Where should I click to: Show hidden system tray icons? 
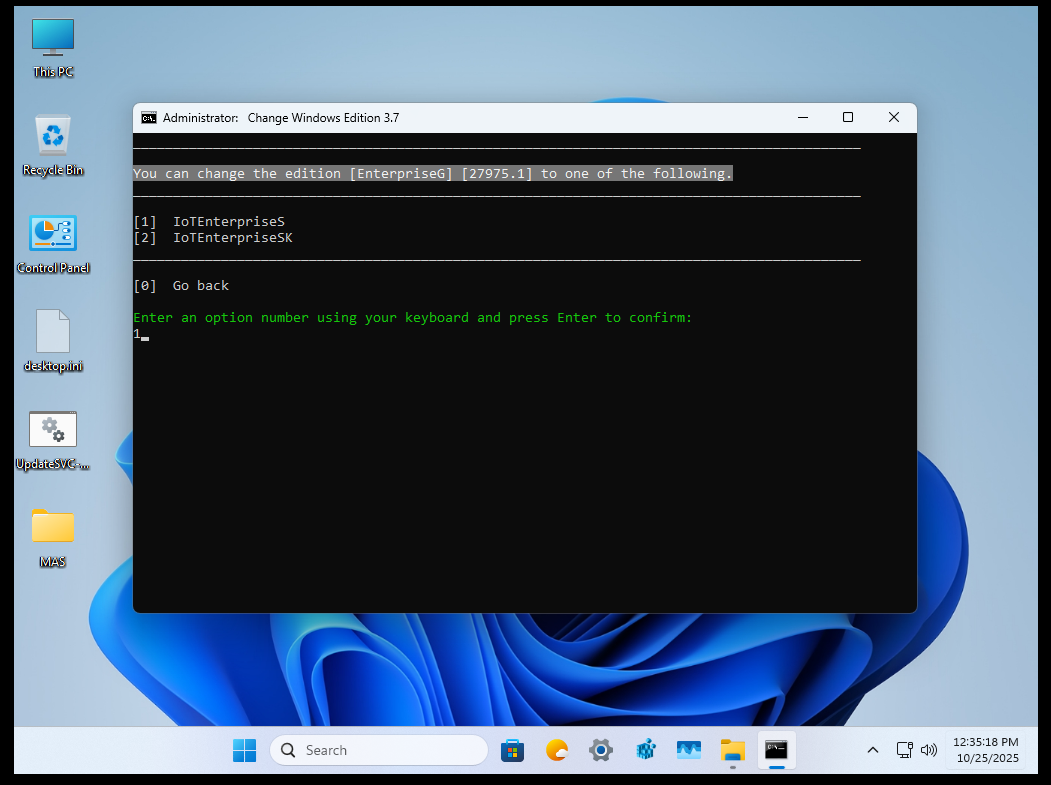[x=873, y=750]
